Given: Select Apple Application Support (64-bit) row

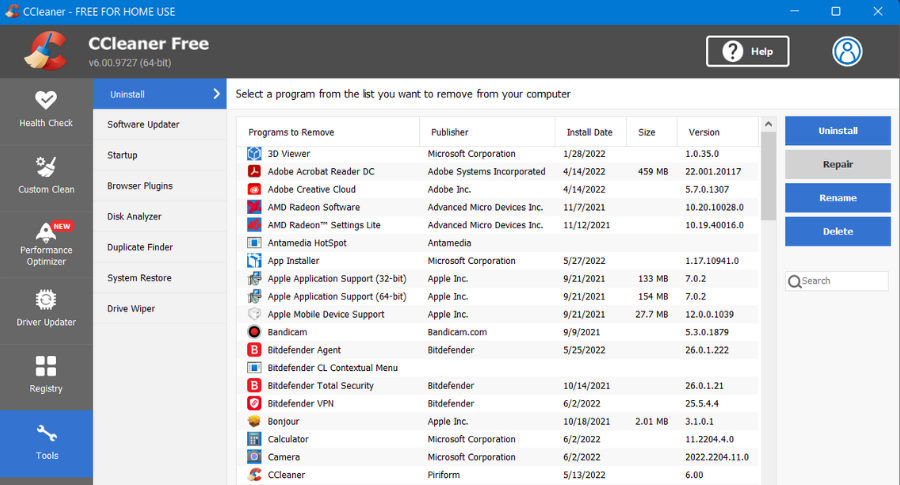Looking at the screenshot, I should [x=497, y=296].
